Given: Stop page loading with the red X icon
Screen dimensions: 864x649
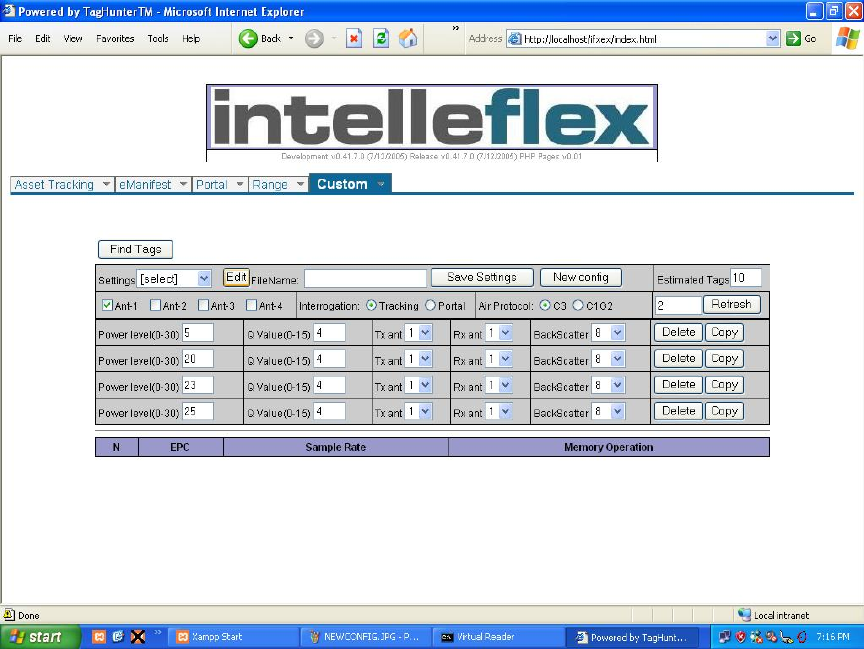Looking at the screenshot, I should [x=354, y=39].
